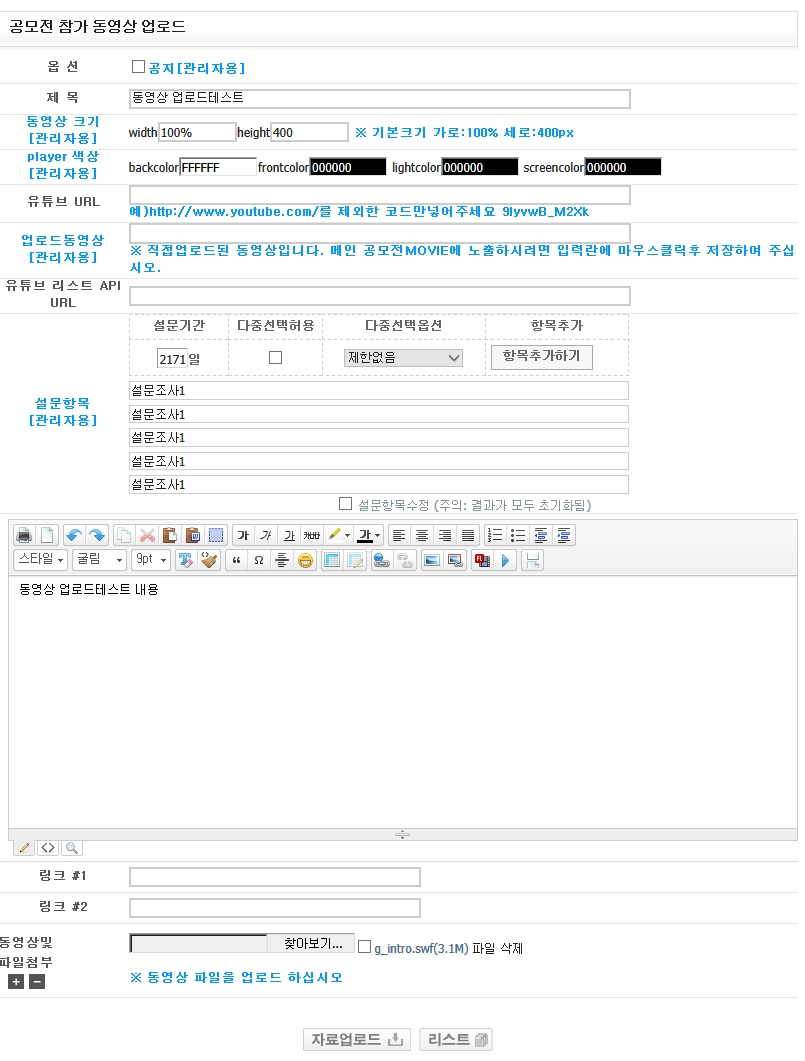The height and width of the screenshot is (1061, 805).
Task: Align text left in editor
Action: (x=399, y=535)
